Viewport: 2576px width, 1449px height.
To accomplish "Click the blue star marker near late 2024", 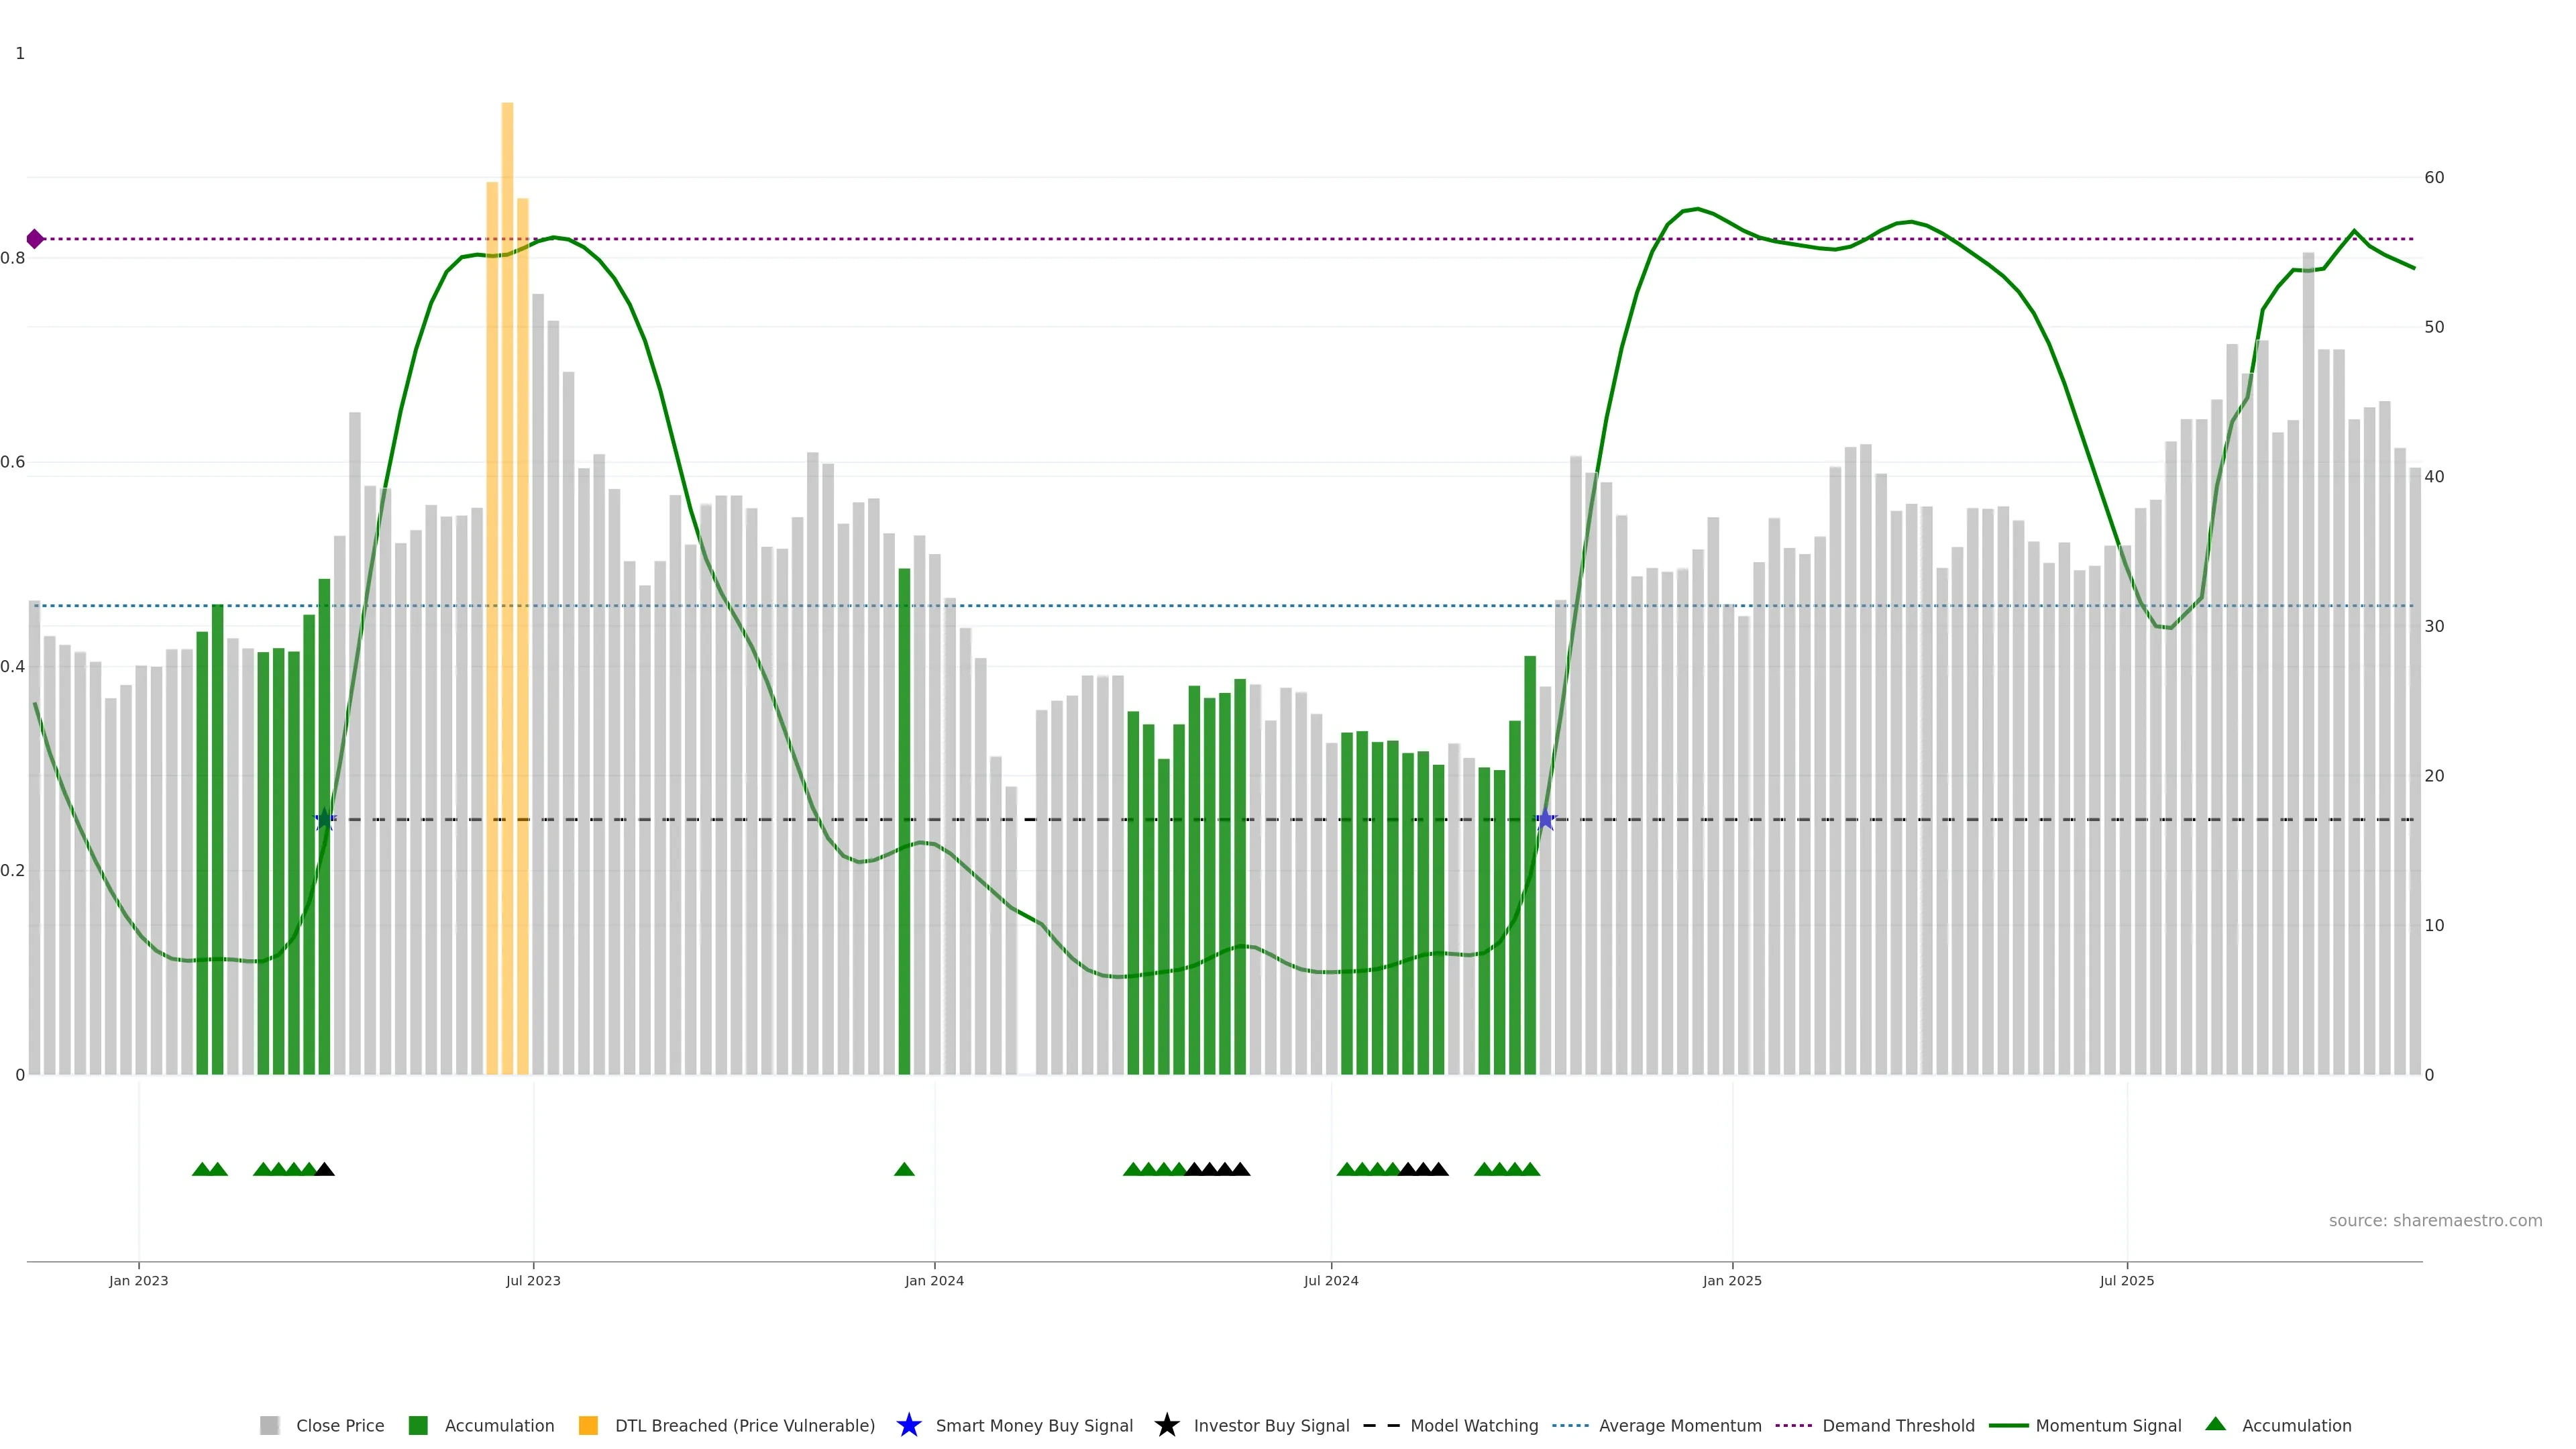I will (1545, 820).
